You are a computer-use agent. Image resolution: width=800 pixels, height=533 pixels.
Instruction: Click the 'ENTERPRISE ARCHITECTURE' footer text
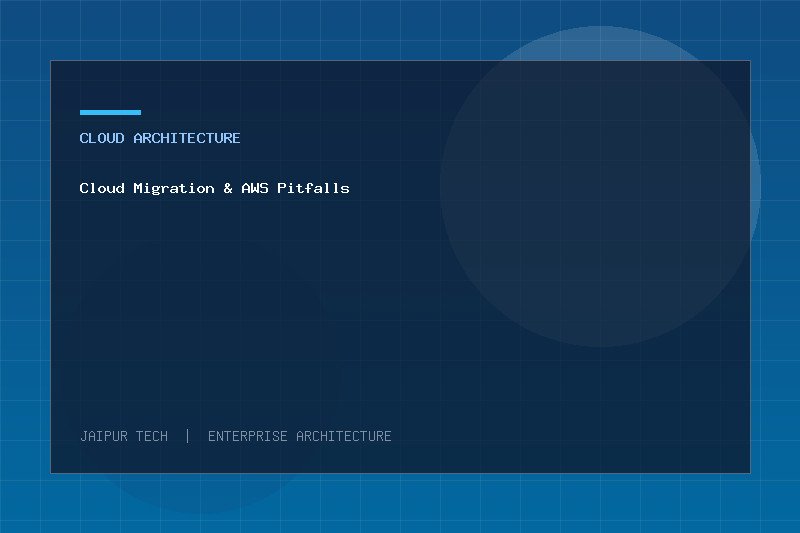tap(299, 436)
